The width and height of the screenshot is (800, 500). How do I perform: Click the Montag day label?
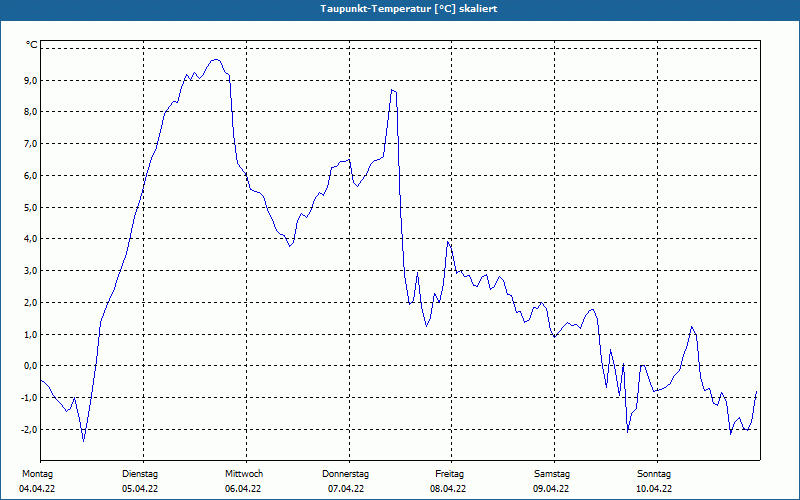[x=37, y=474]
